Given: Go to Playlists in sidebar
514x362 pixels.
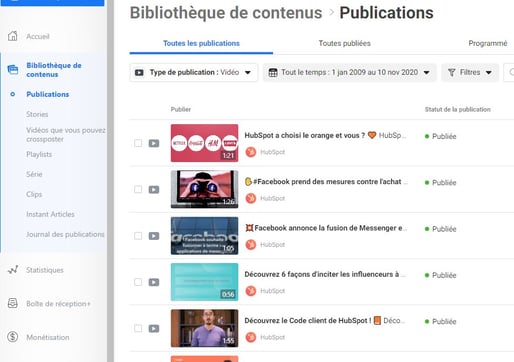Looking at the screenshot, I should click(x=39, y=154).
